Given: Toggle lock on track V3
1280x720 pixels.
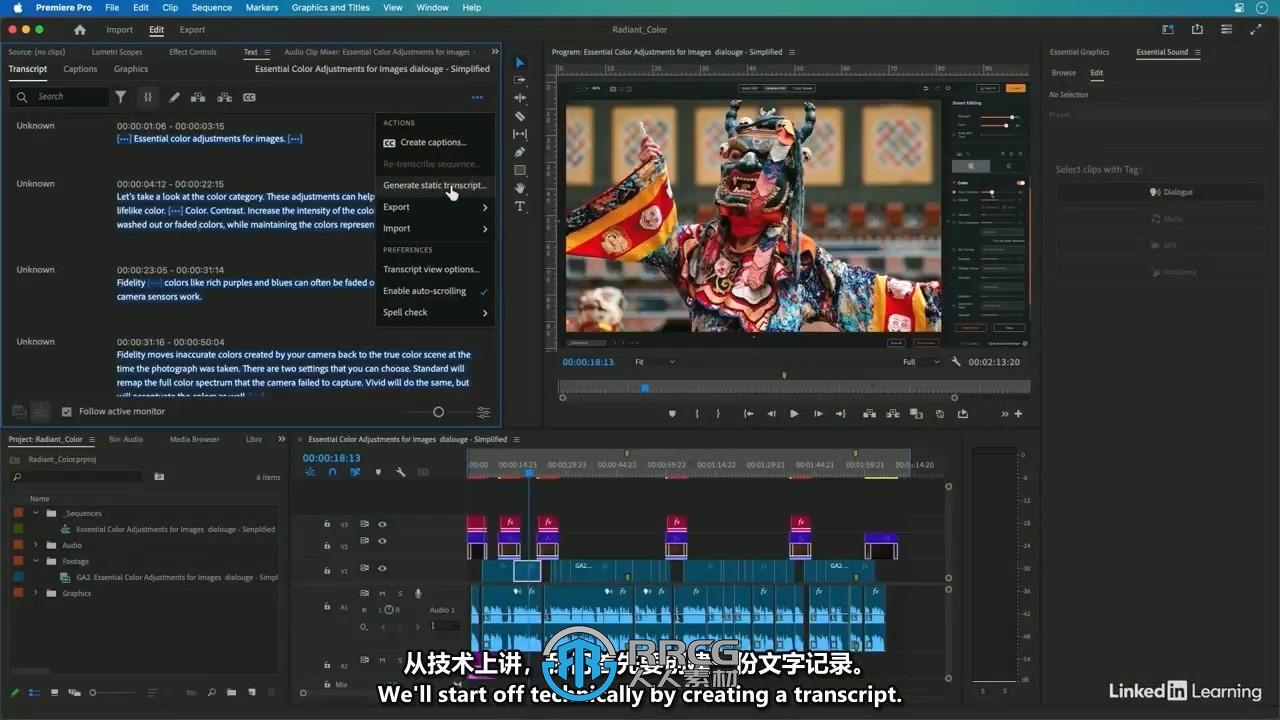Looking at the screenshot, I should (327, 524).
